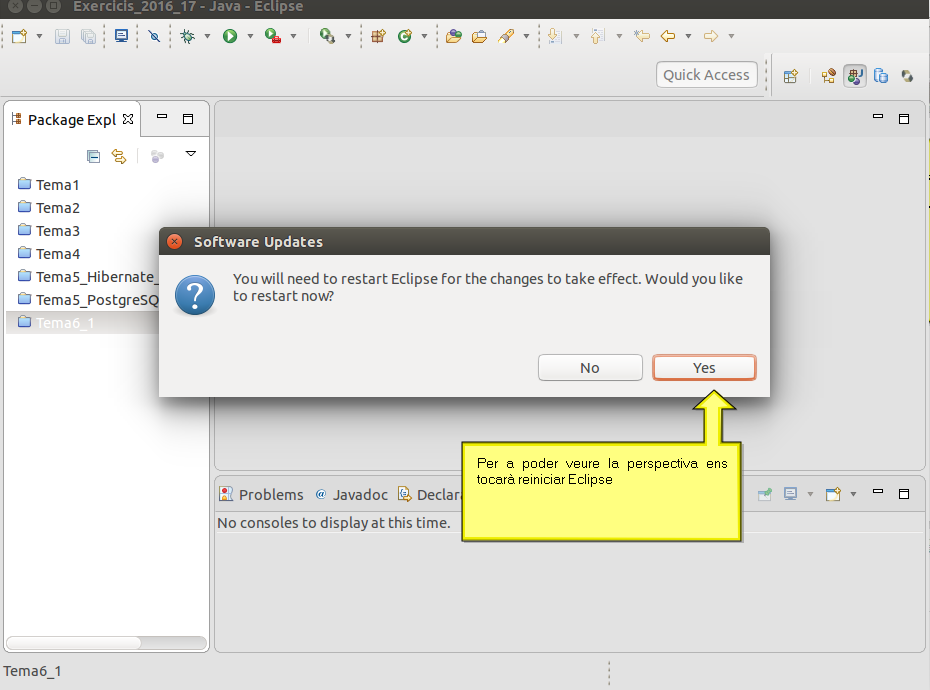Image resolution: width=930 pixels, height=690 pixels.
Task: Click the blue monitor toolbar icon
Action: (122, 36)
